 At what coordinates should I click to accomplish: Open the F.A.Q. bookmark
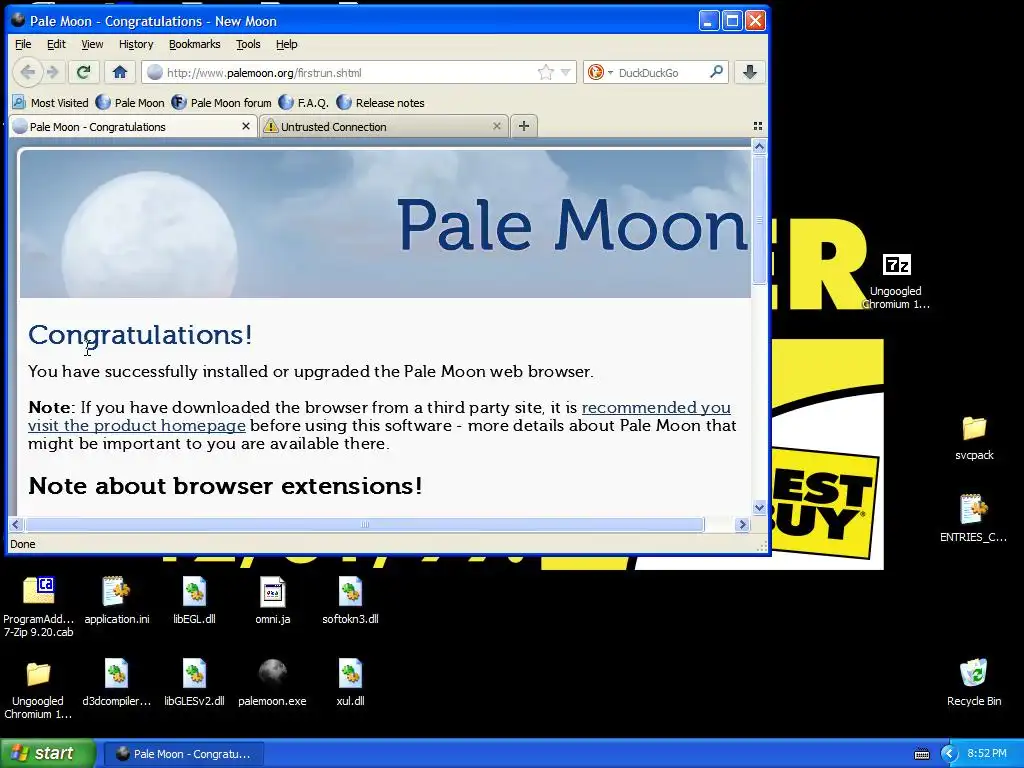pyautogui.click(x=304, y=103)
